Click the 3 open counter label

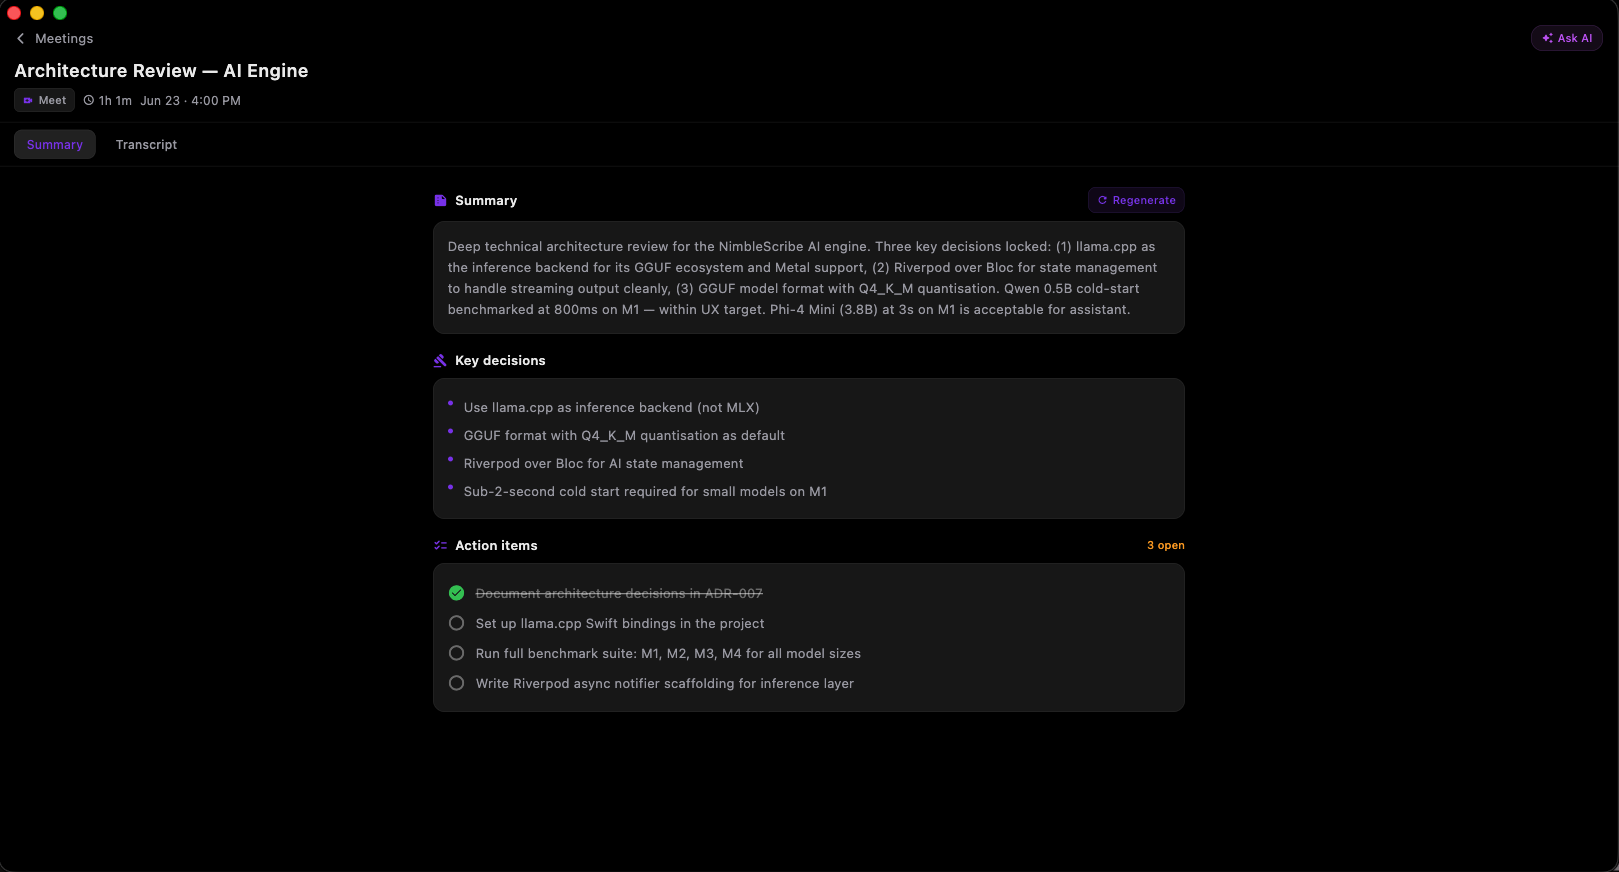(1165, 545)
